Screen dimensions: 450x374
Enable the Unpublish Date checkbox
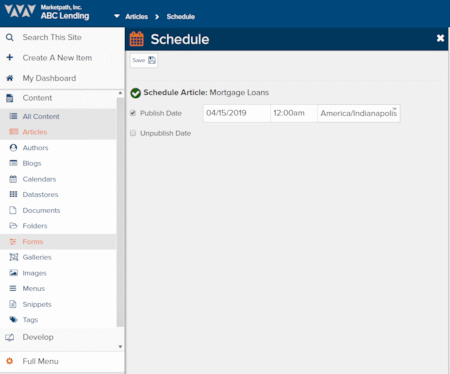tap(133, 133)
